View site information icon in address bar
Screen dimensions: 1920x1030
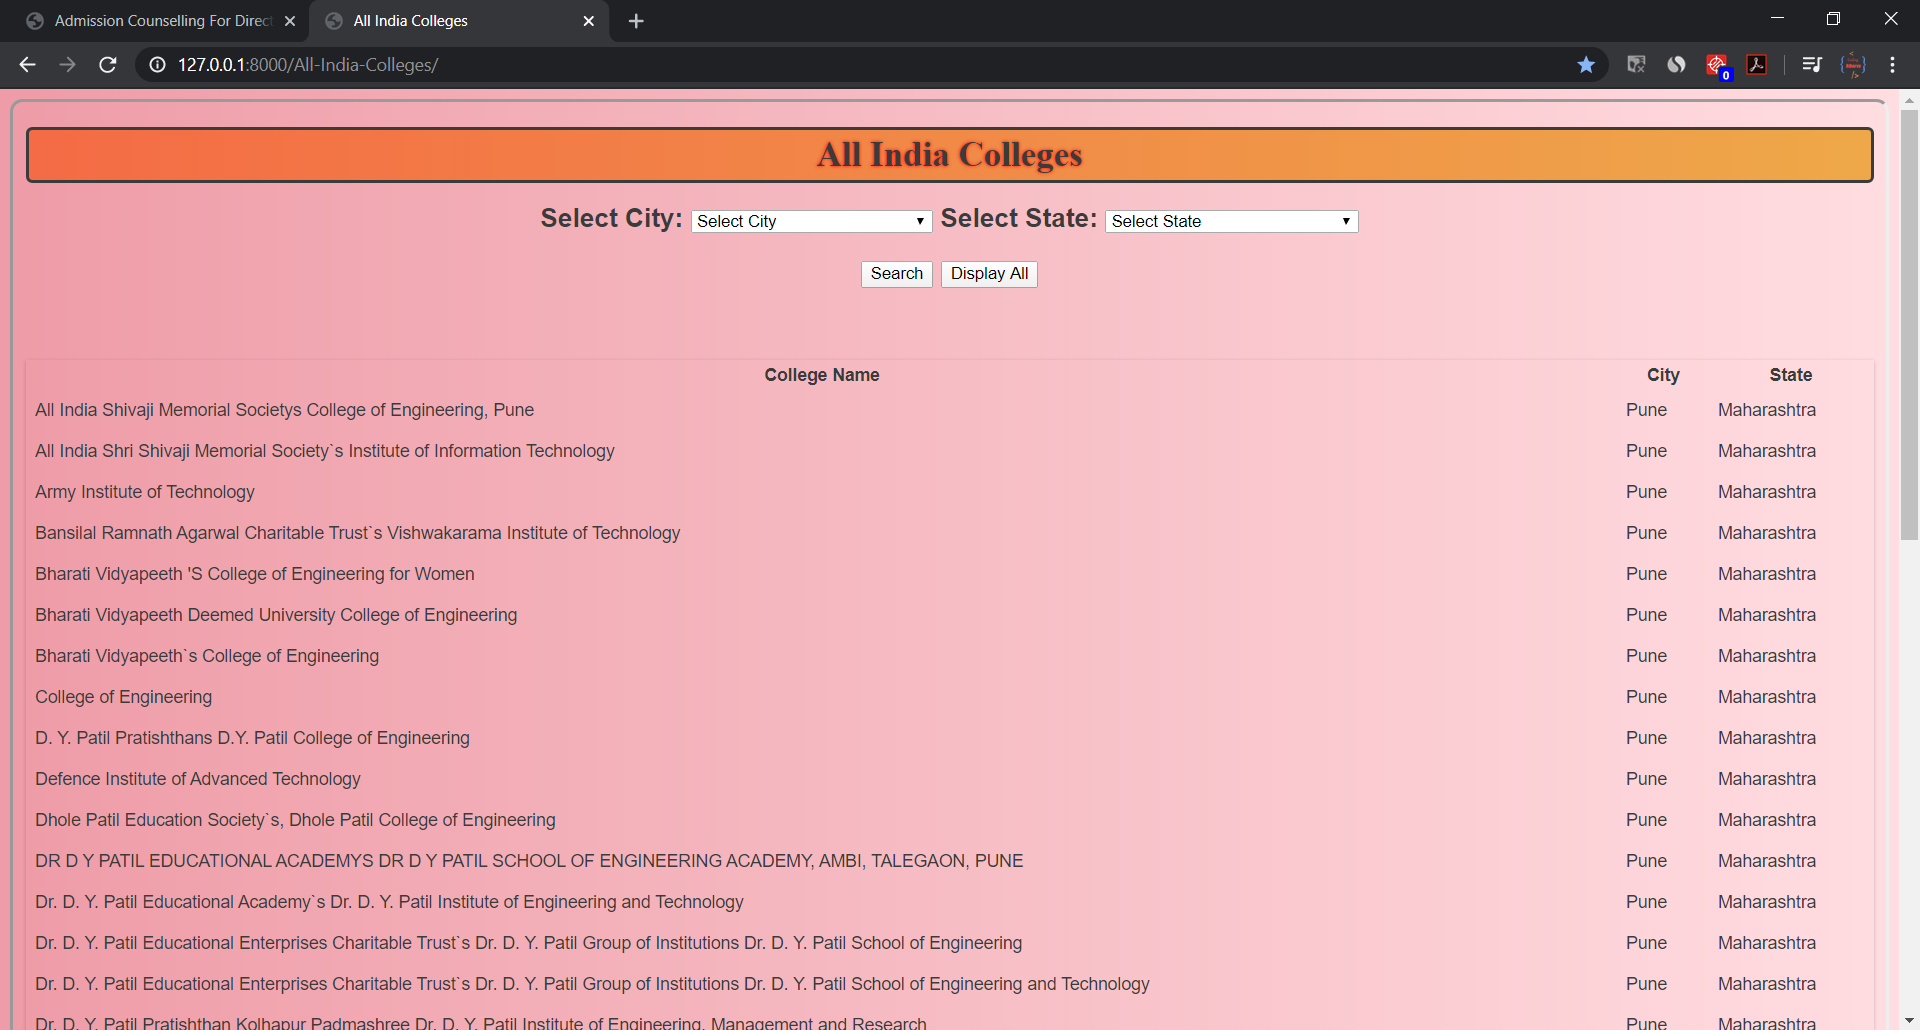tap(157, 65)
